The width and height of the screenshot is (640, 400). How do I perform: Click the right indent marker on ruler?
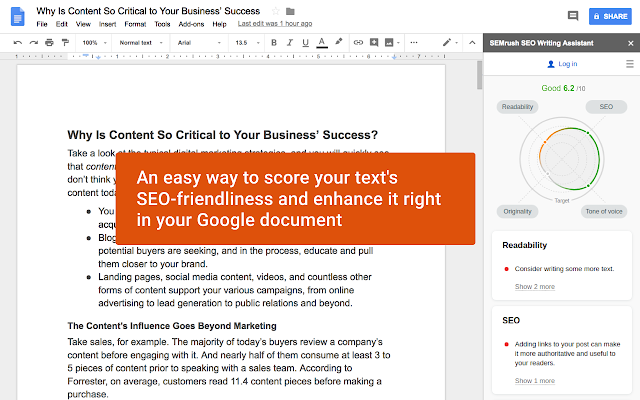(394, 57)
